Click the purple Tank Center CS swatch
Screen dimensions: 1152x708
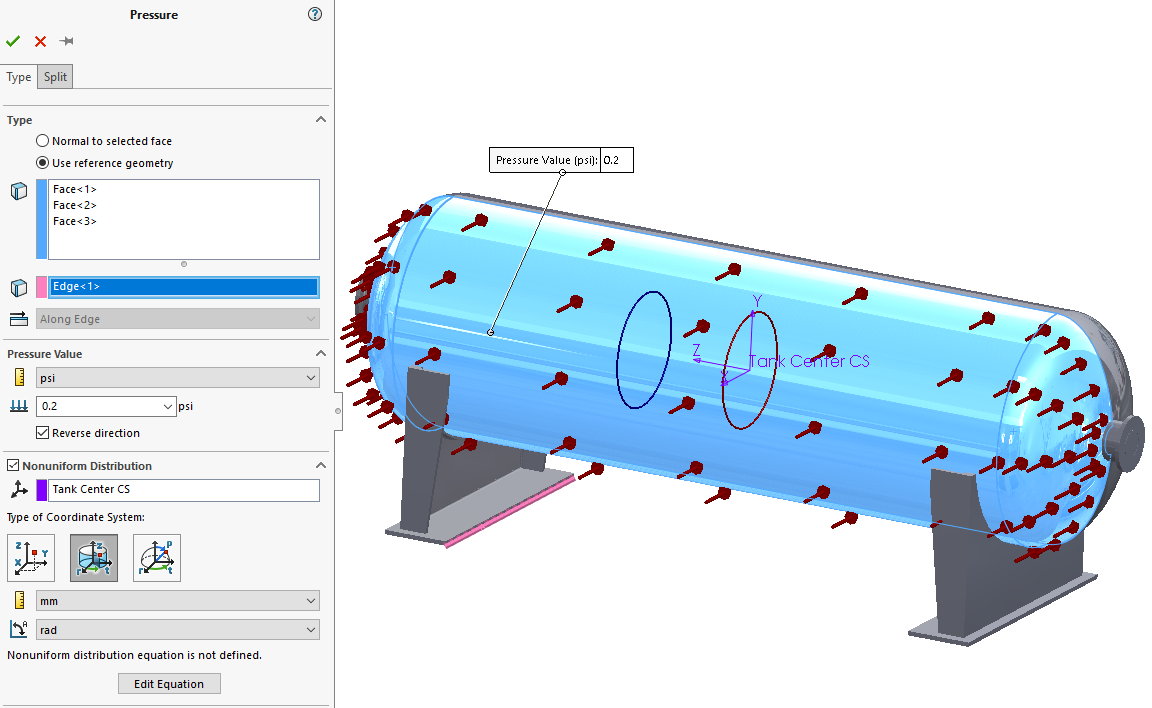coord(42,490)
